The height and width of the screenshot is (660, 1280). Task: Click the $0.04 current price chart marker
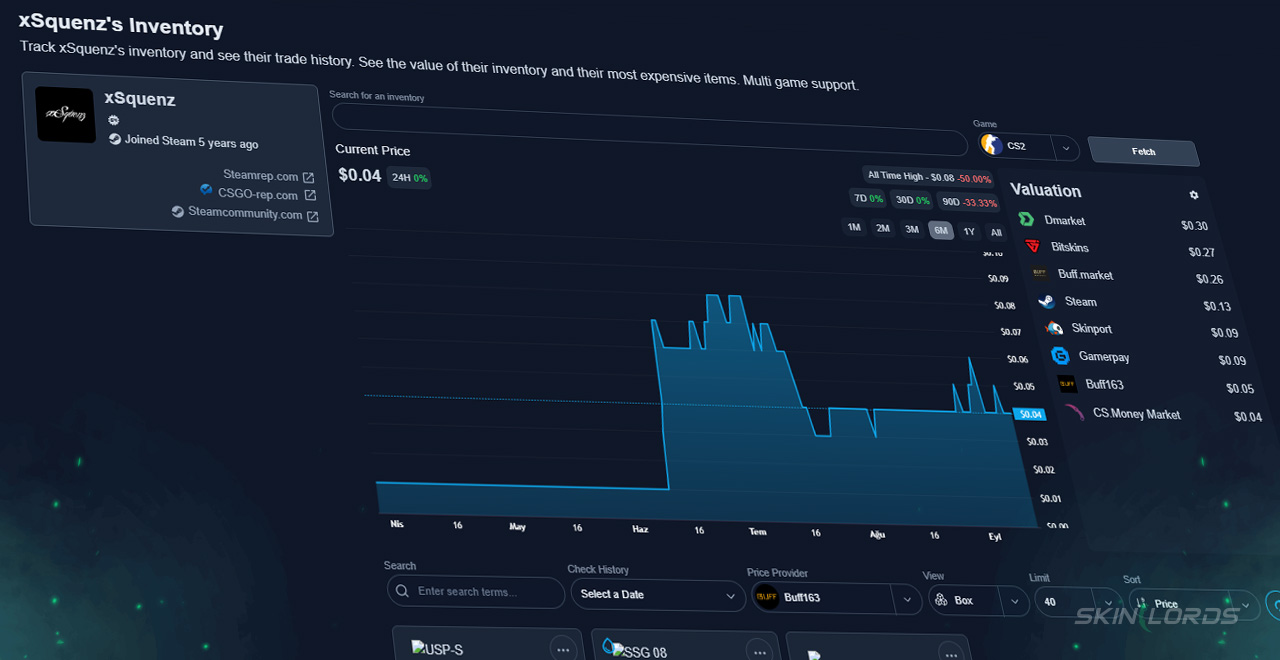pyautogui.click(x=1030, y=414)
